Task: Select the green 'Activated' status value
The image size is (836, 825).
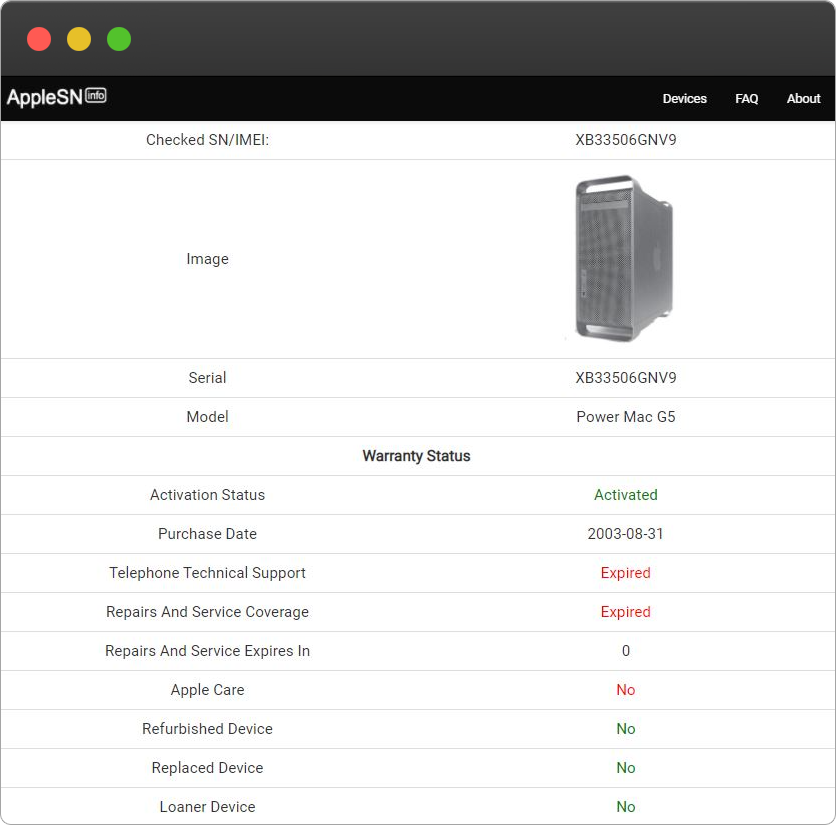Action: tap(625, 495)
